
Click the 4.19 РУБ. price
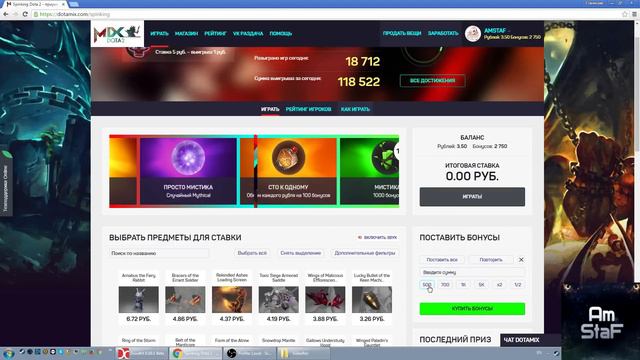(x=279, y=319)
